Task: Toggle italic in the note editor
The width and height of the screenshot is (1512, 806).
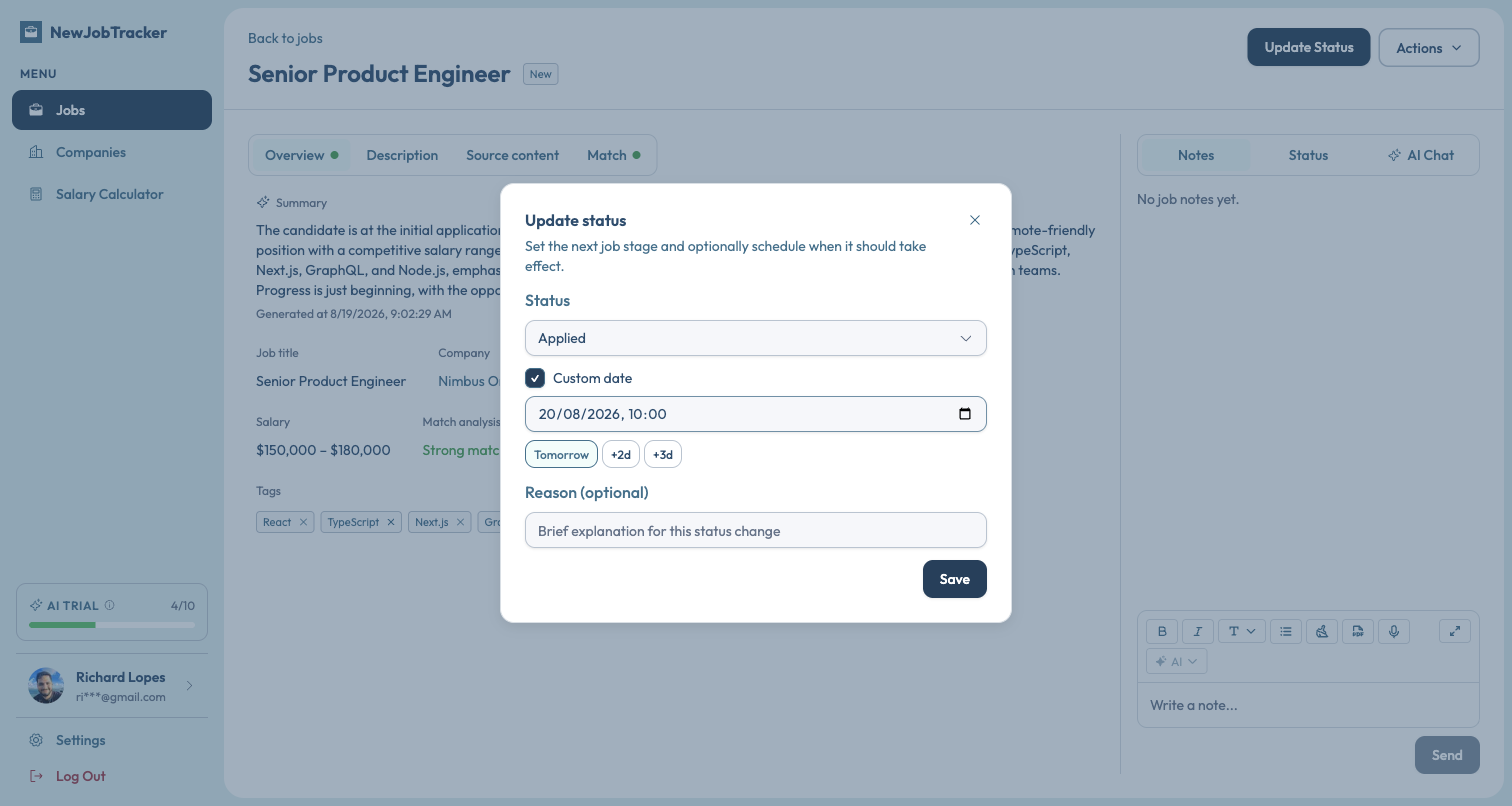Action: [x=1198, y=631]
